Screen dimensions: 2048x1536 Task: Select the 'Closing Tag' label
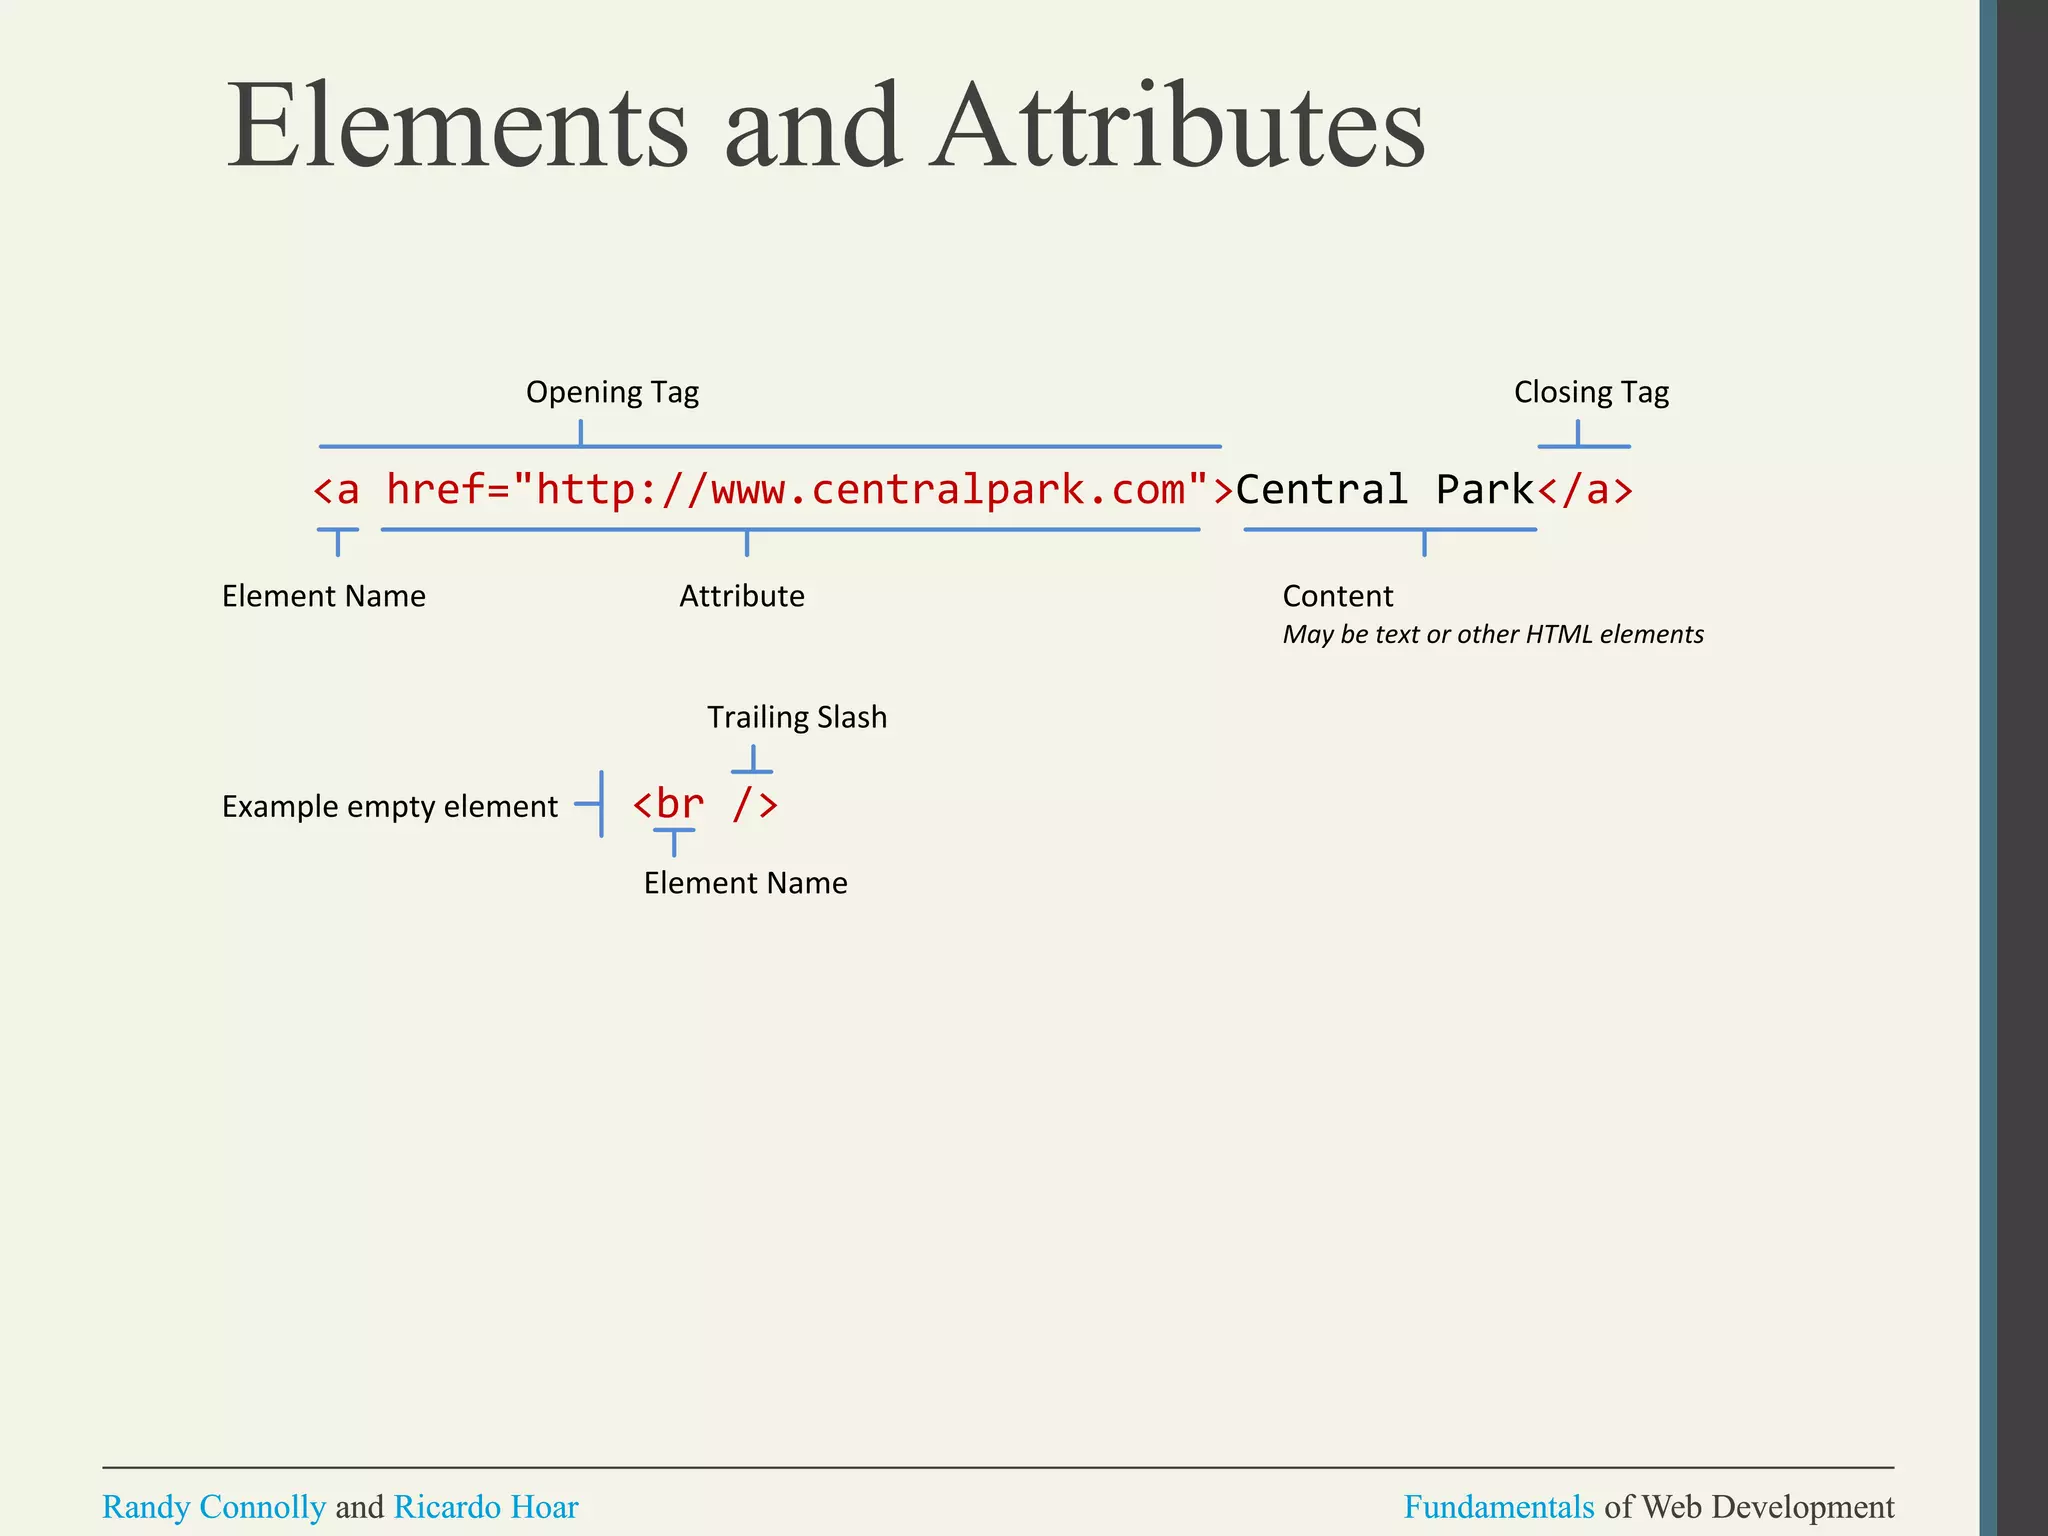pos(1591,392)
